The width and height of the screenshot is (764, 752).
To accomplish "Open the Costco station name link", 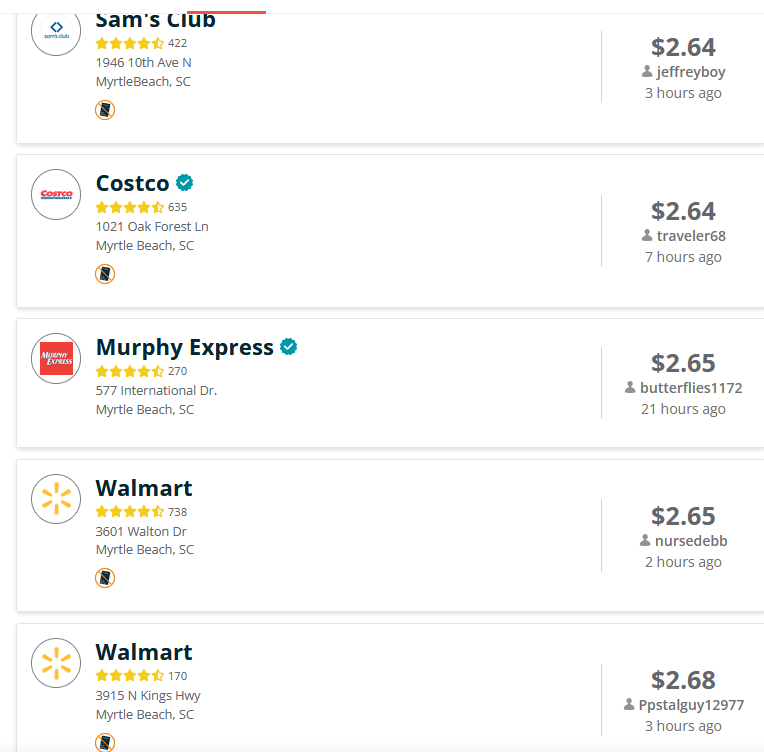I will (133, 183).
